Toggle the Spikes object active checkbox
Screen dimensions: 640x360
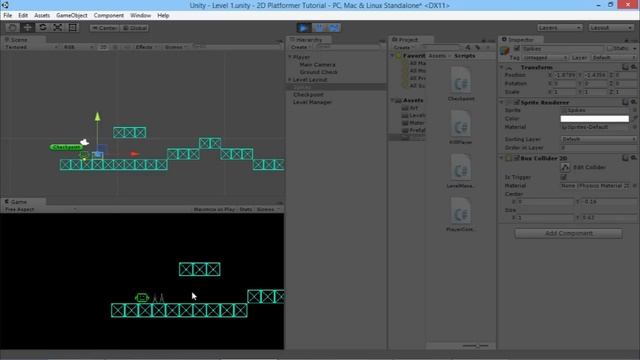pyautogui.click(x=517, y=49)
